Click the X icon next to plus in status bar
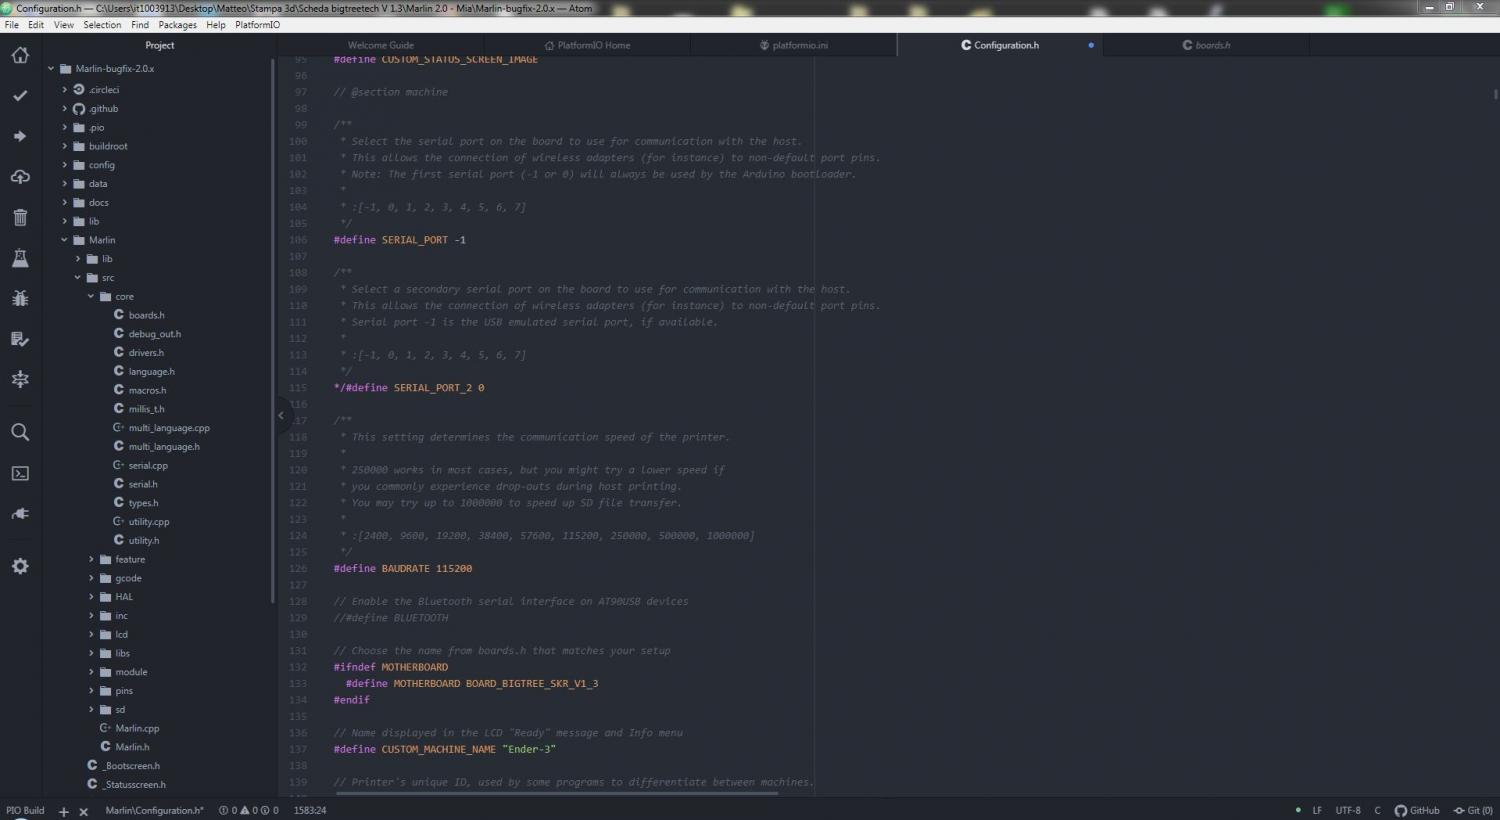 click(x=84, y=811)
